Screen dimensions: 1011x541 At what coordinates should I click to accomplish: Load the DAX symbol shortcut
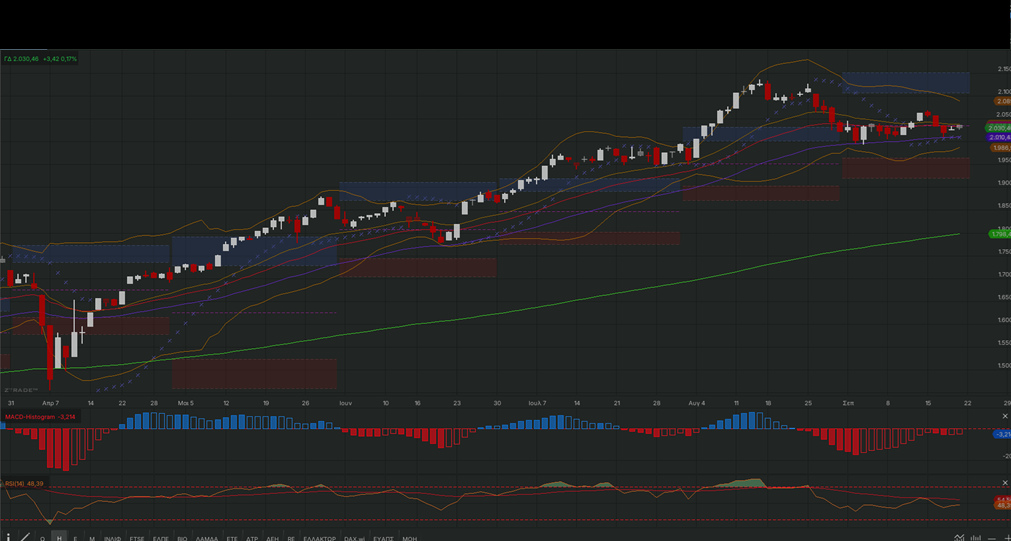pyautogui.click(x=355, y=538)
